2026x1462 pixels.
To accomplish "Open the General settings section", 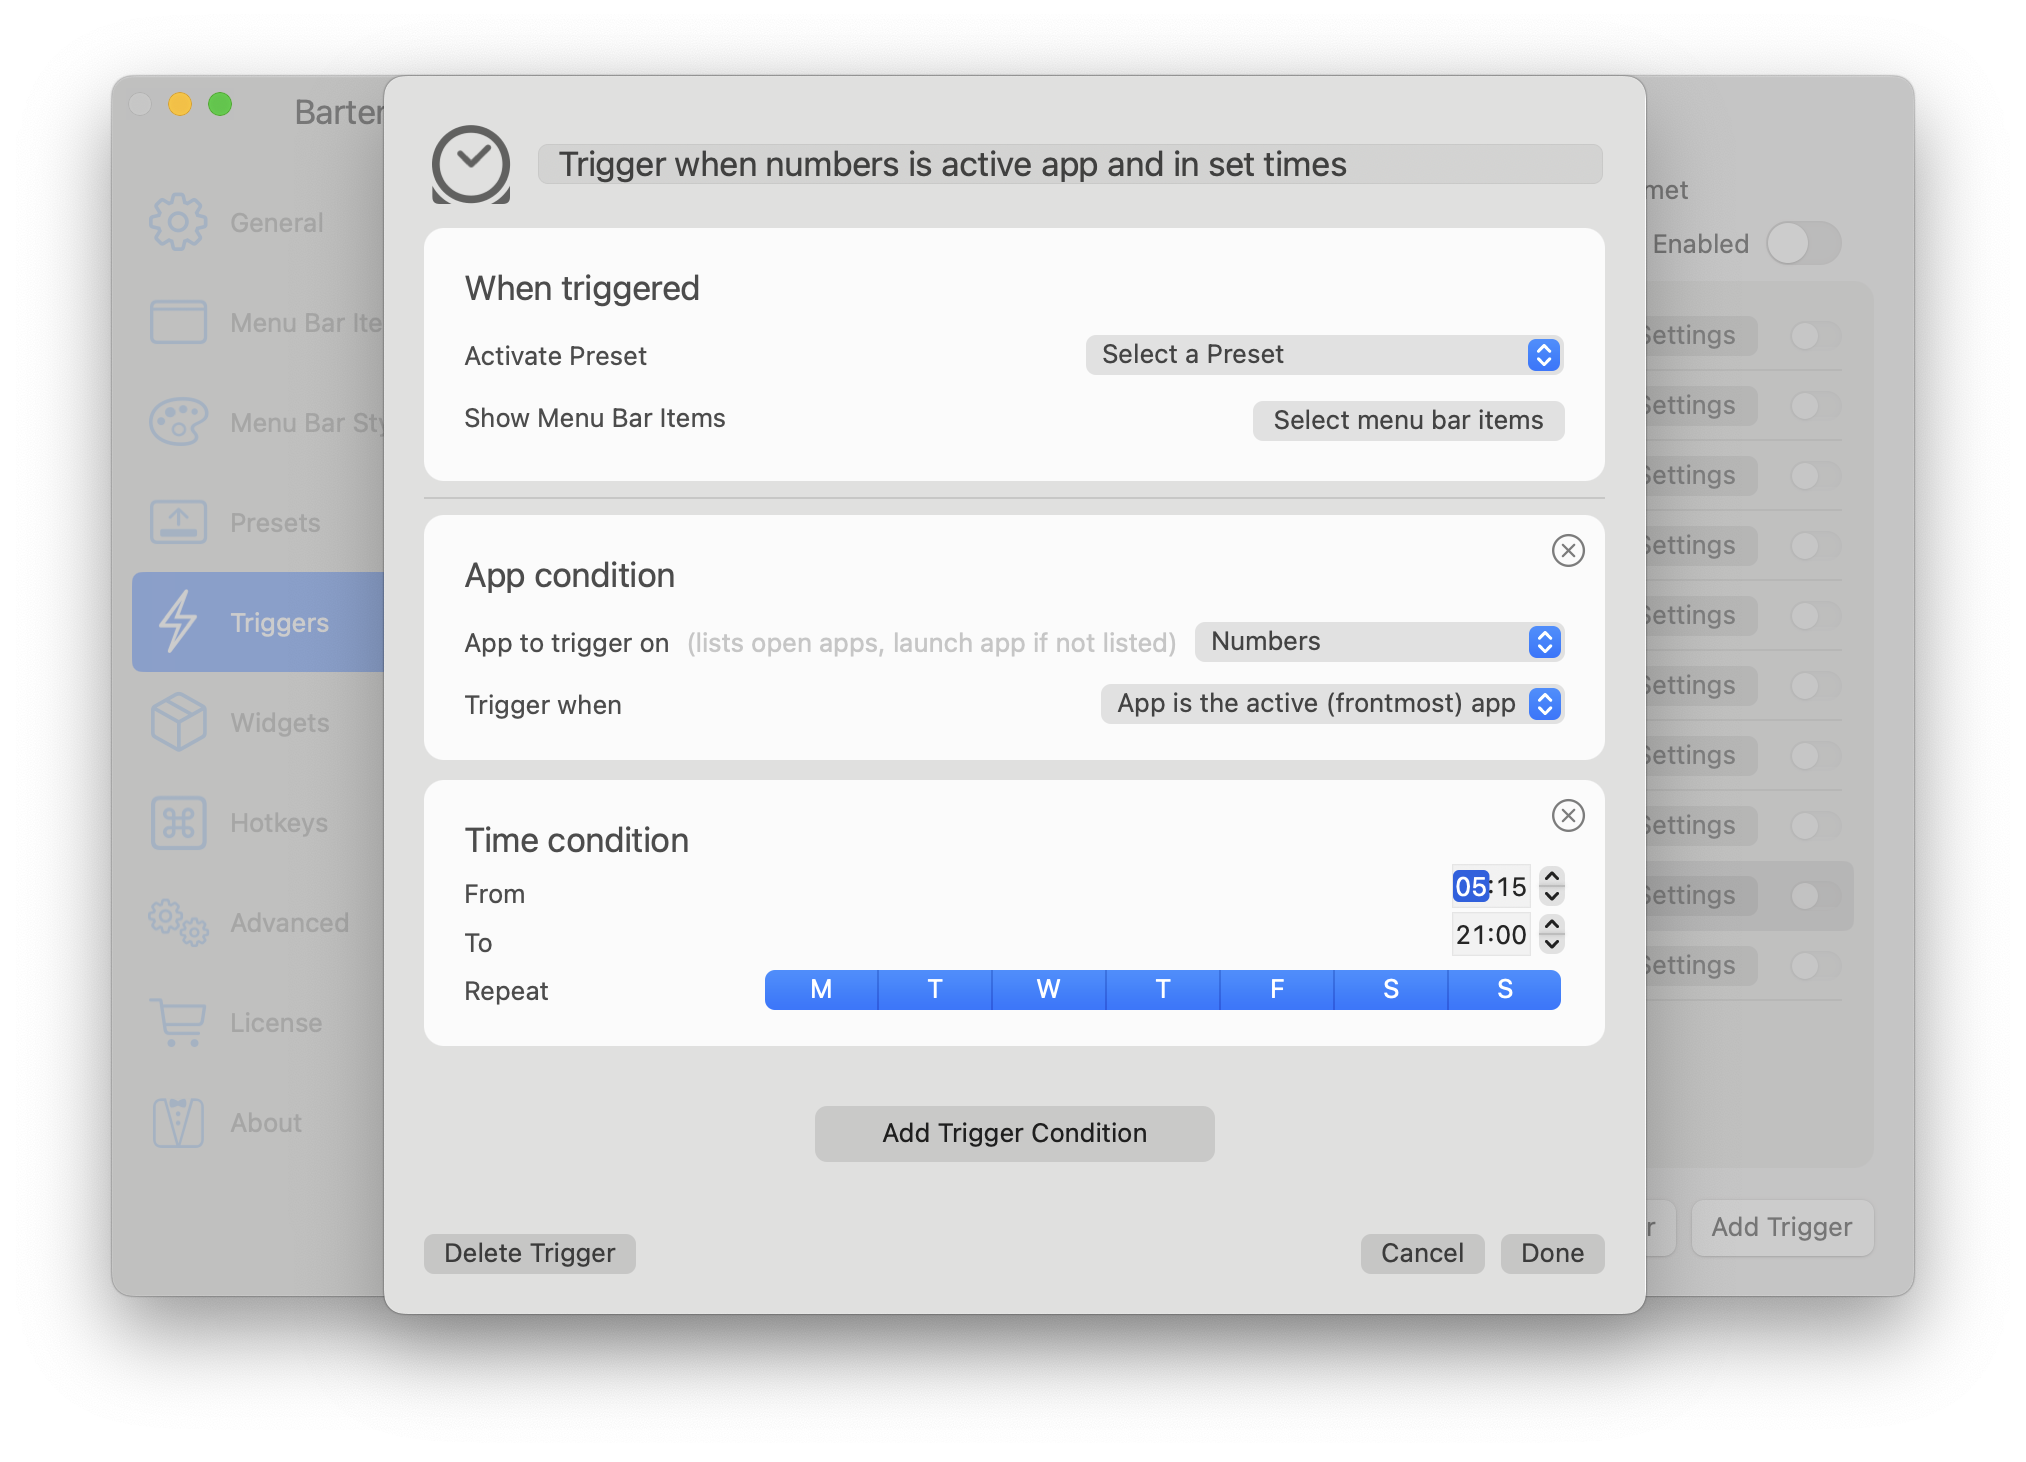I will 178,222.
